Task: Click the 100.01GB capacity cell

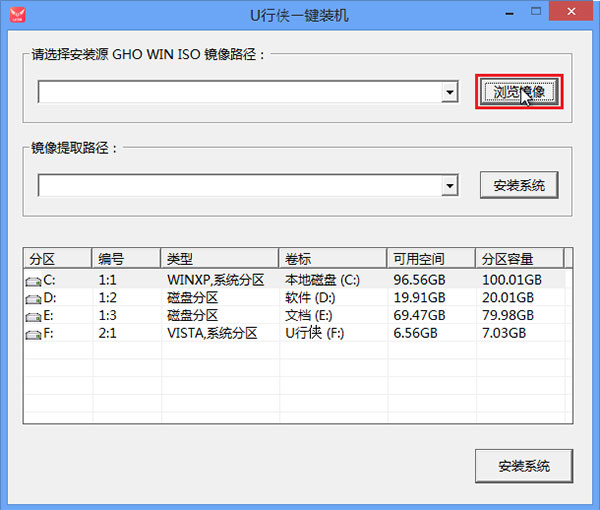Action: point(512,280)
